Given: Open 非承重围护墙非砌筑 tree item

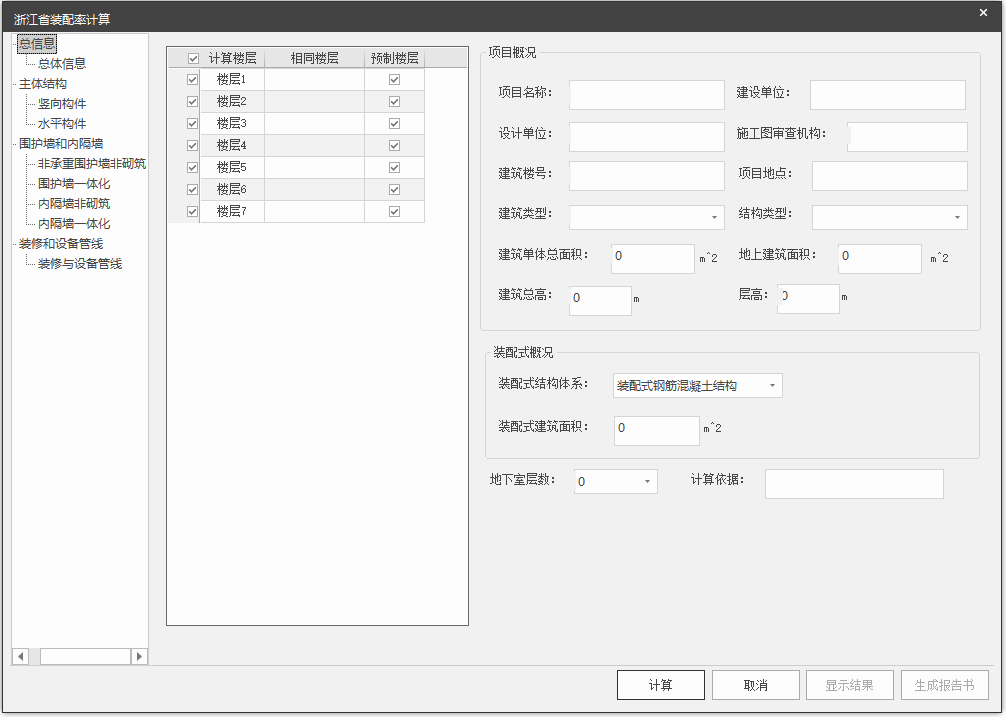Looking at the screenshot, I should tap(92, 164).
